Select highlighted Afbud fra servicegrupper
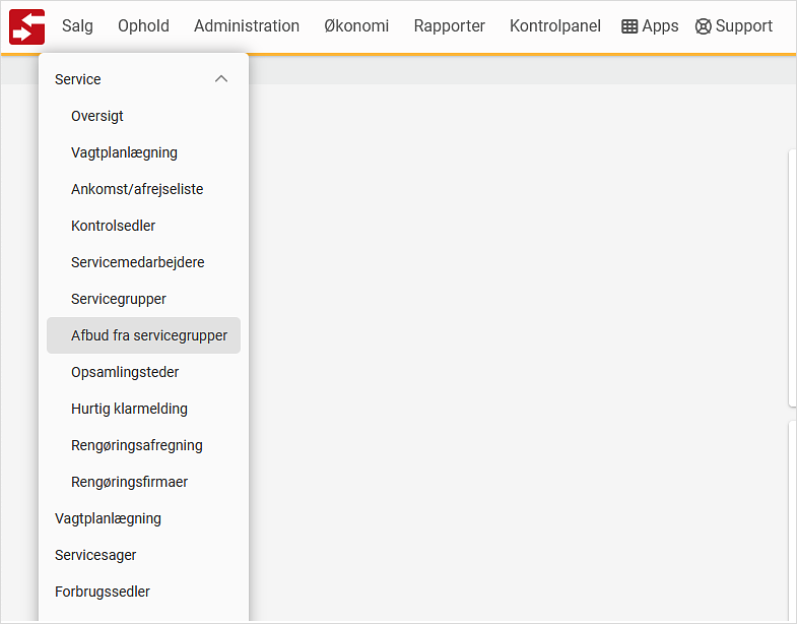This screenshot has width=797, height=624. coord(143,335)
